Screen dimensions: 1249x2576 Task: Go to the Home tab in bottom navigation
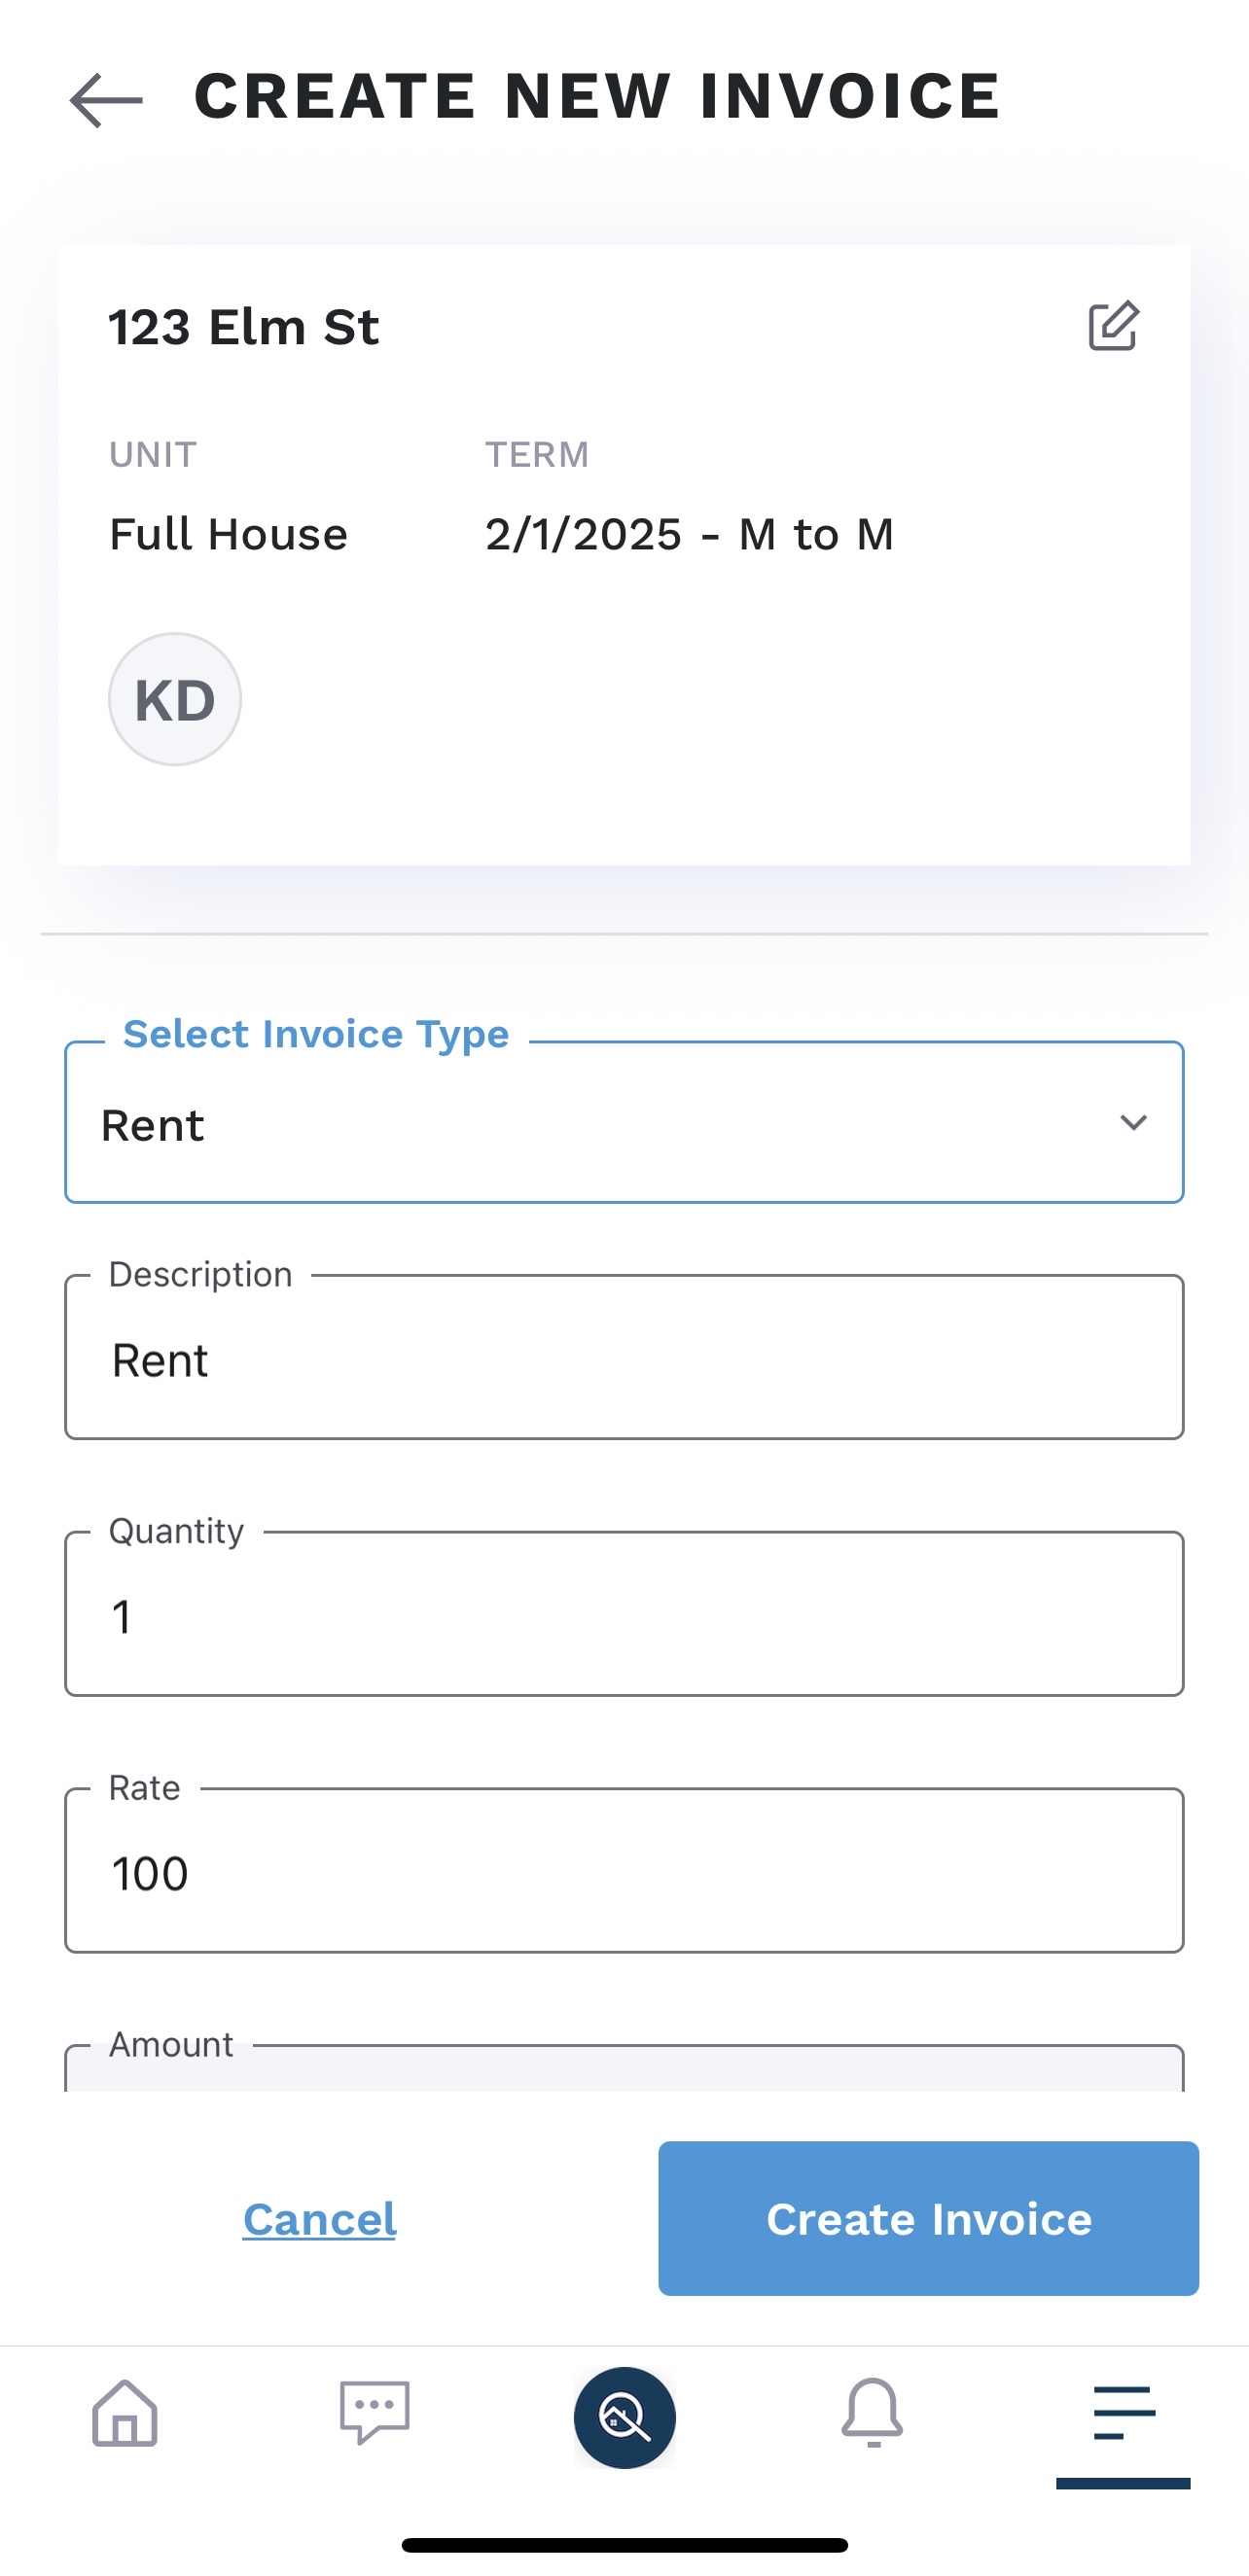125,2413
